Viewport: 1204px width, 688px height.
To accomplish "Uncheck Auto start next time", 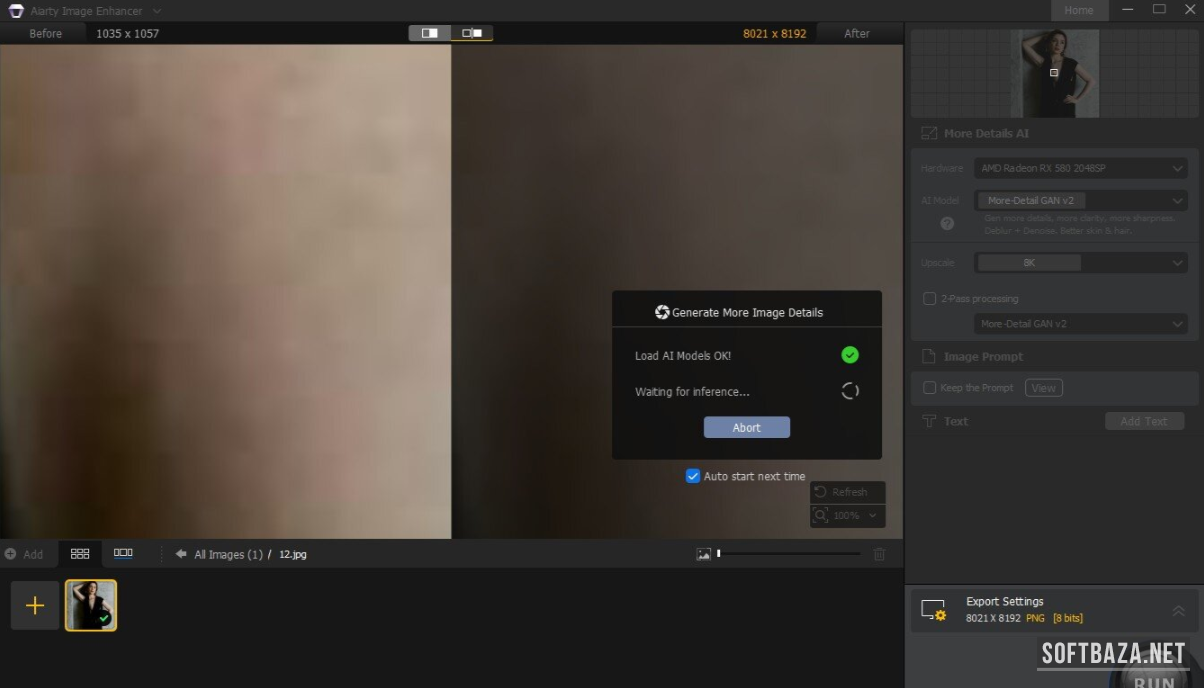I will (692, 476).
